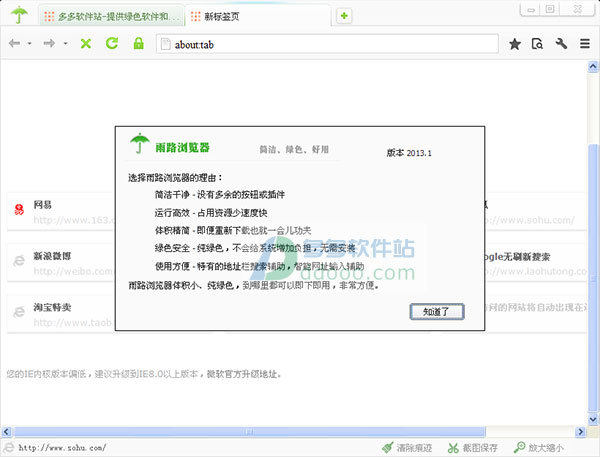Click the about:tab address bar

point(327,44)
